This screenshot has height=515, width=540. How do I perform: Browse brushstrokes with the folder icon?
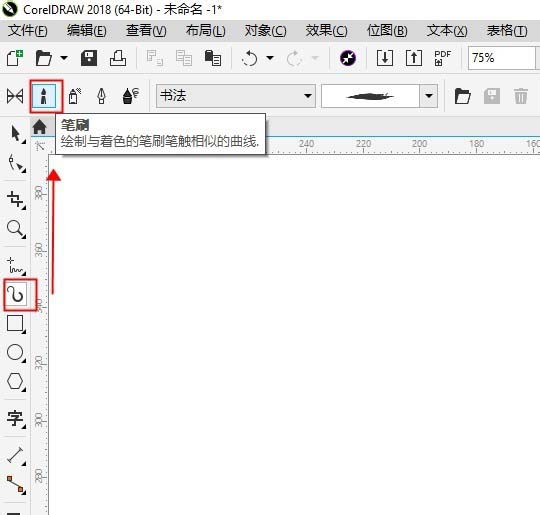click(x=463, y=96)
